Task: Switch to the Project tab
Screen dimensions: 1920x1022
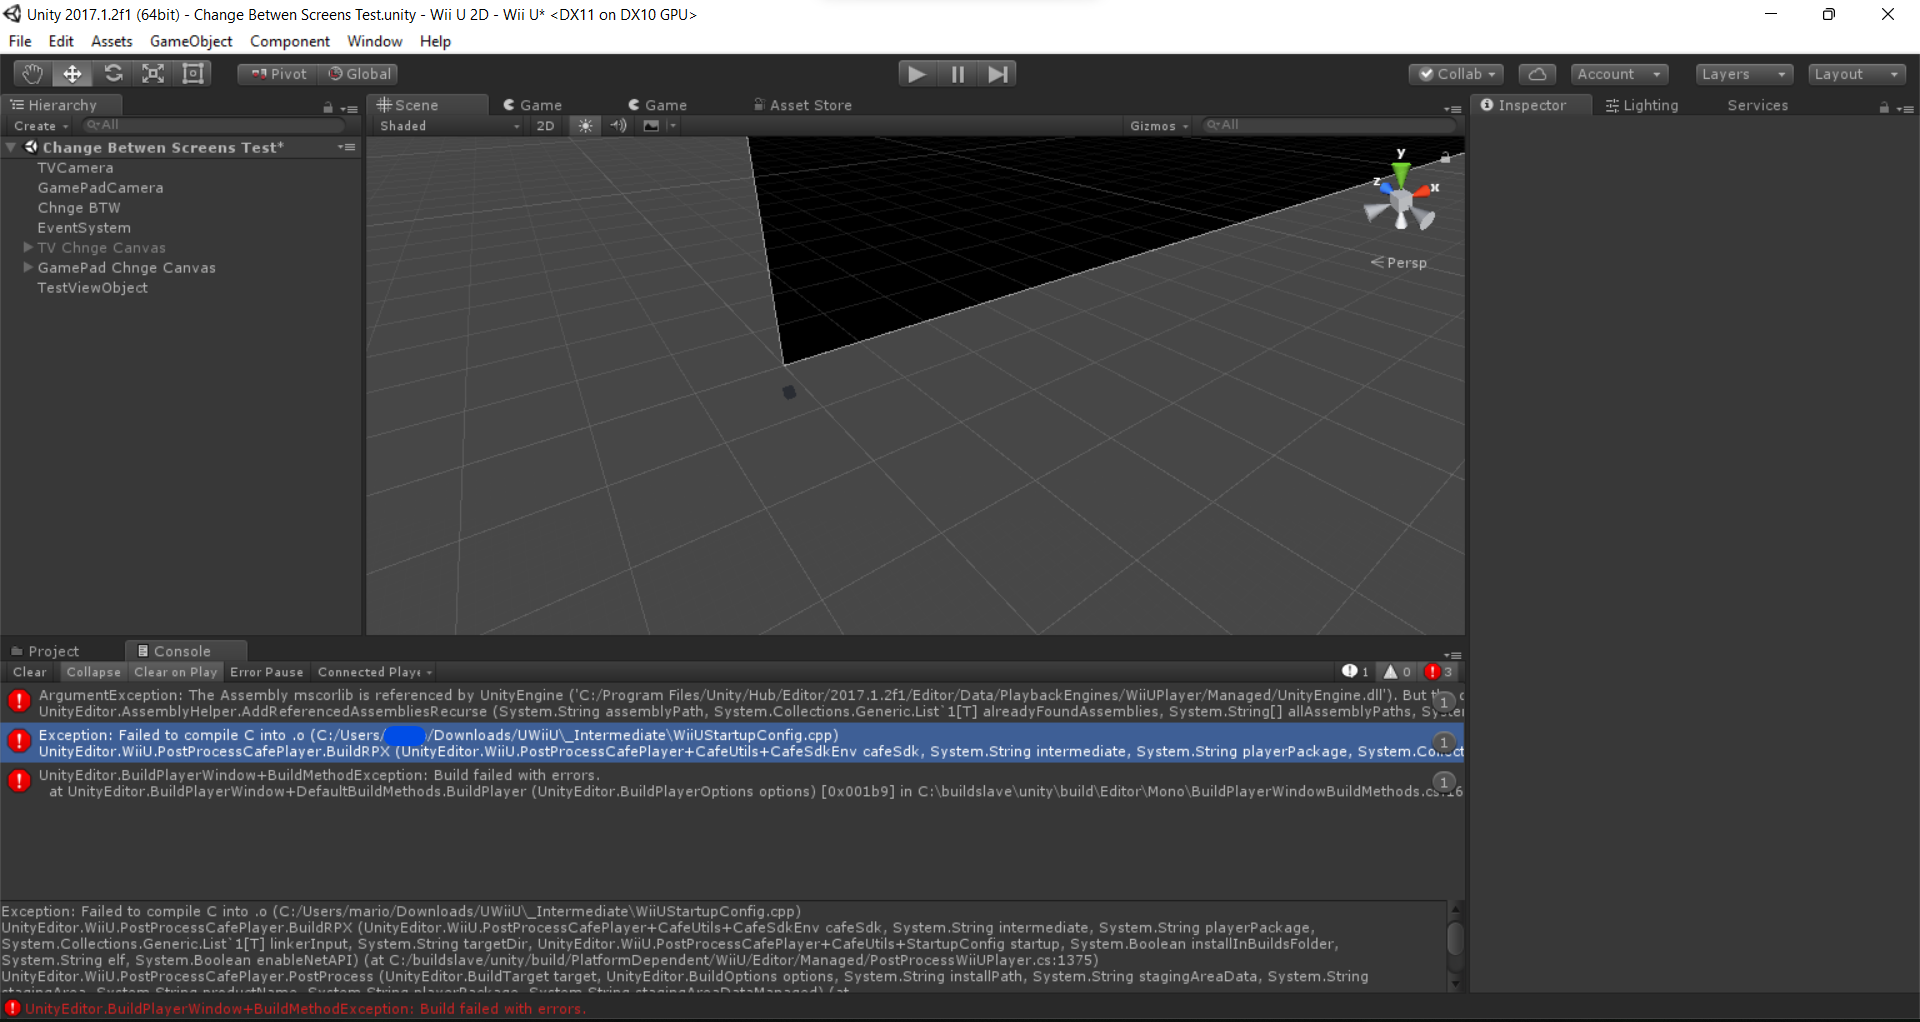Action: (x=45, y=651)
